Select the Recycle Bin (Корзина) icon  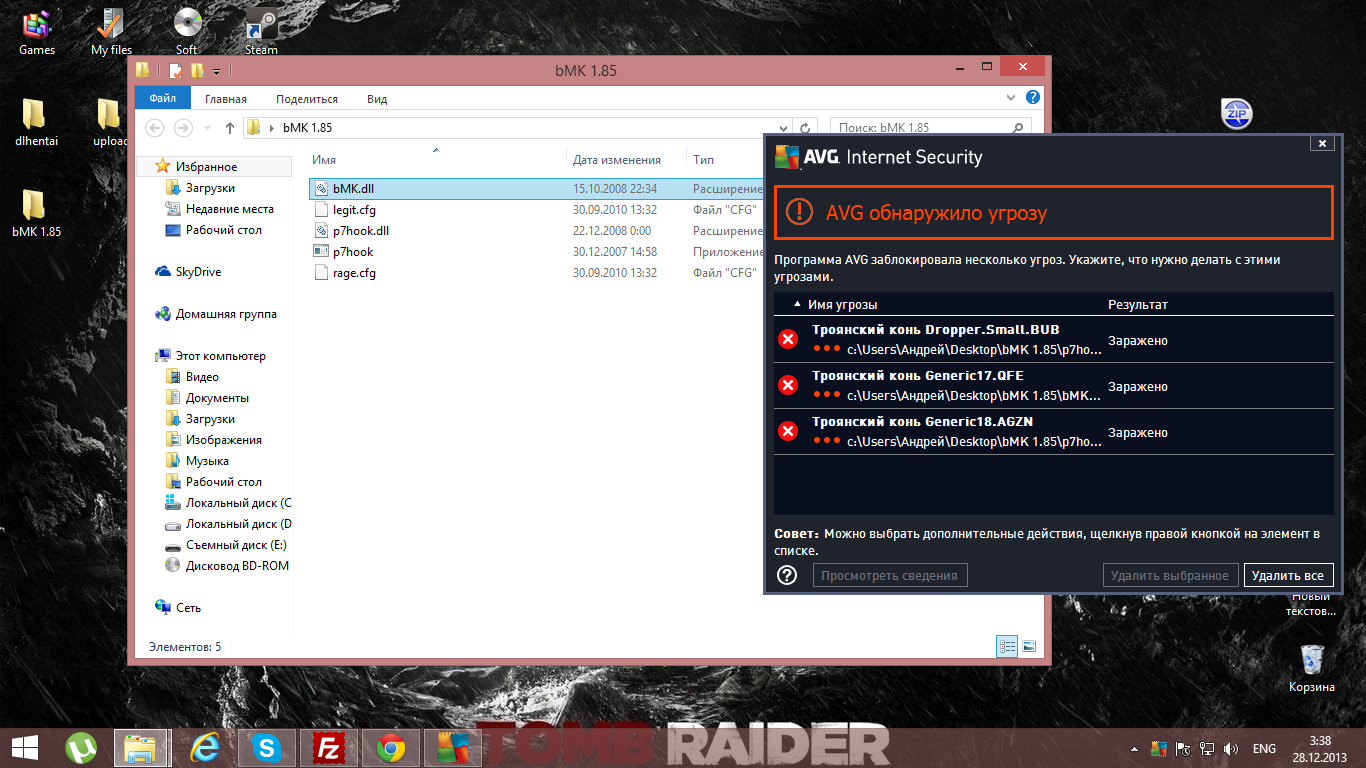[1312, 668]
